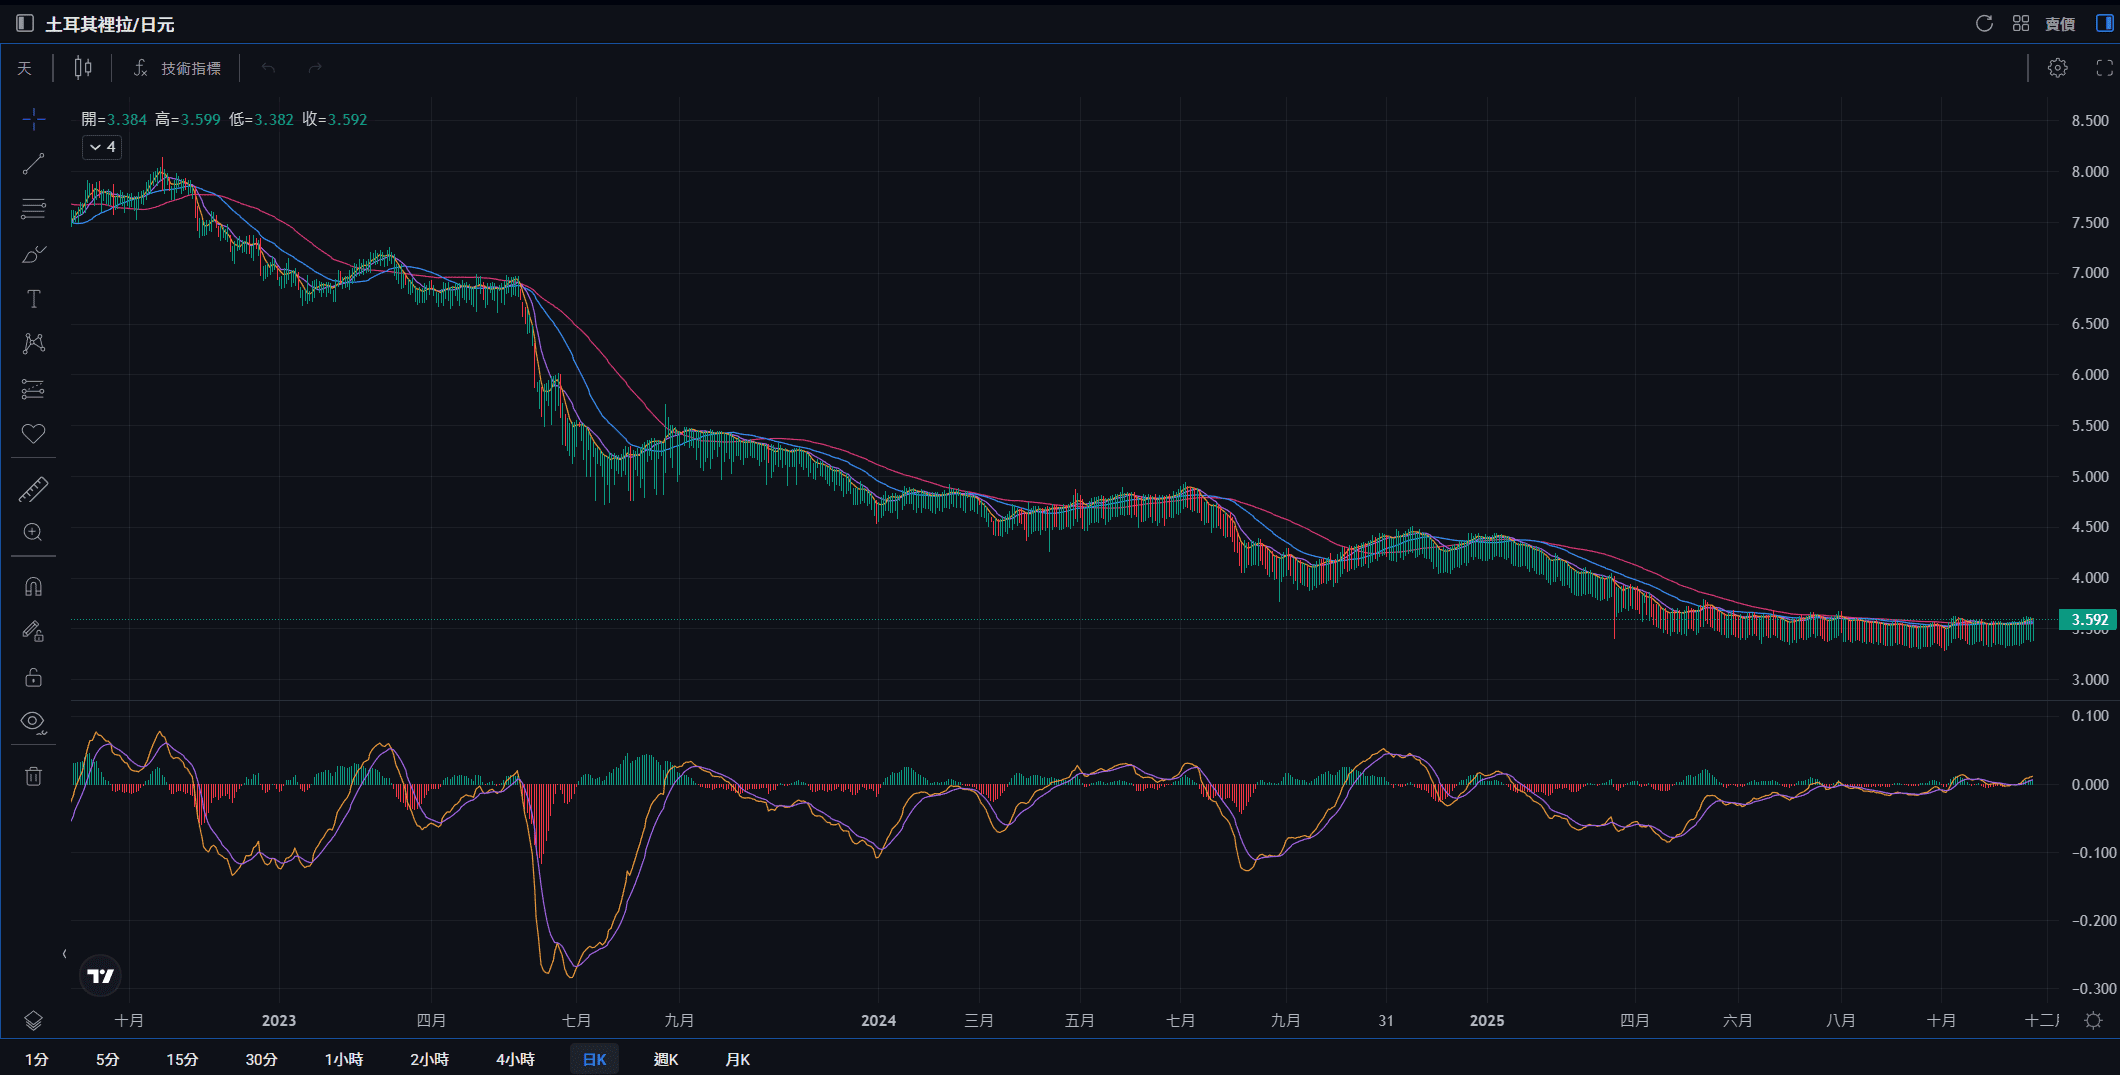Image resolution: width=2120 pixels, height=1075 pixels.
Task: Toggle visibility of all drawings
Action: click(x=33, y=722)
